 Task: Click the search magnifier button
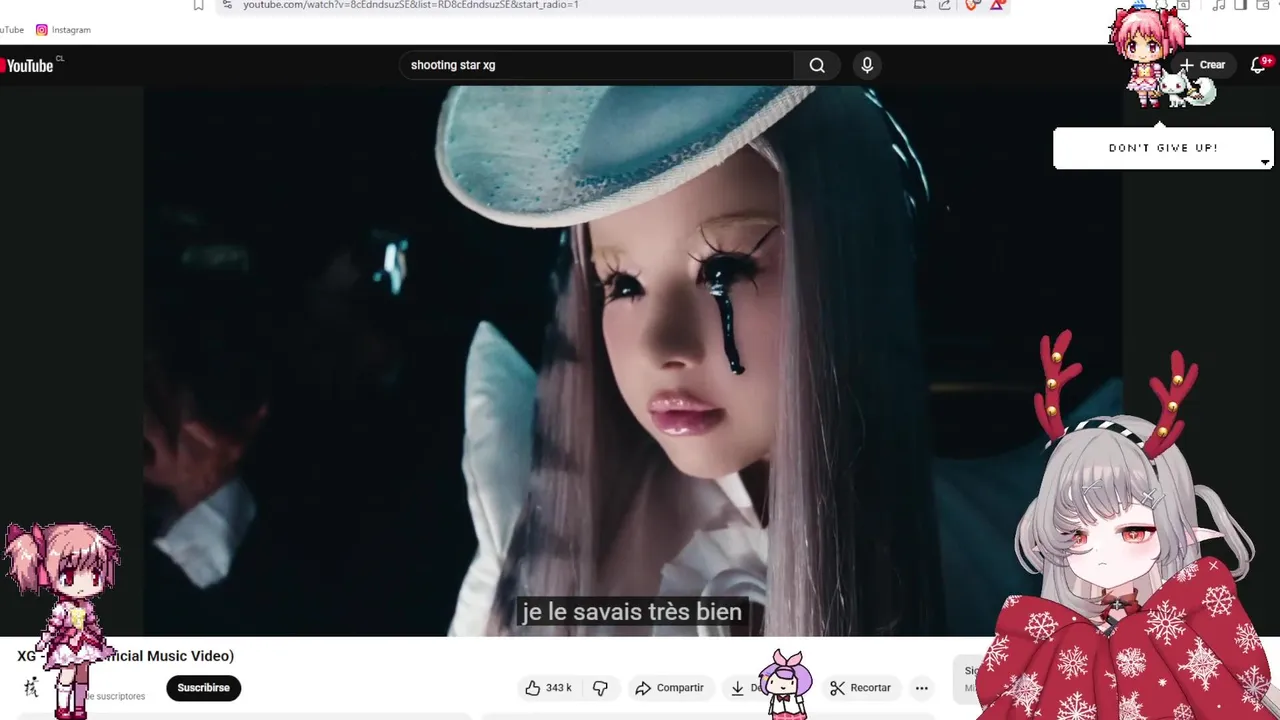817,65
